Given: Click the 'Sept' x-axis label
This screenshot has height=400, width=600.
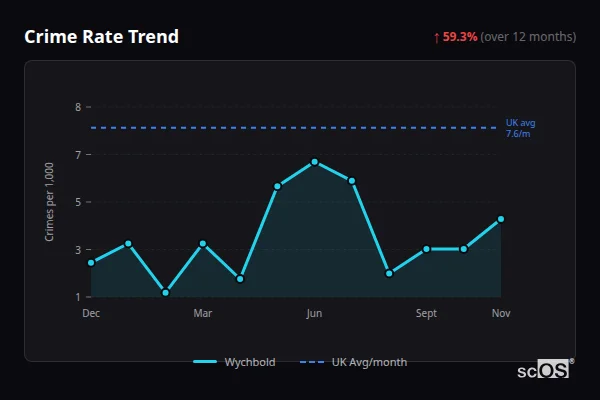Looking at the screenshot, I should (x=426, y=313).
